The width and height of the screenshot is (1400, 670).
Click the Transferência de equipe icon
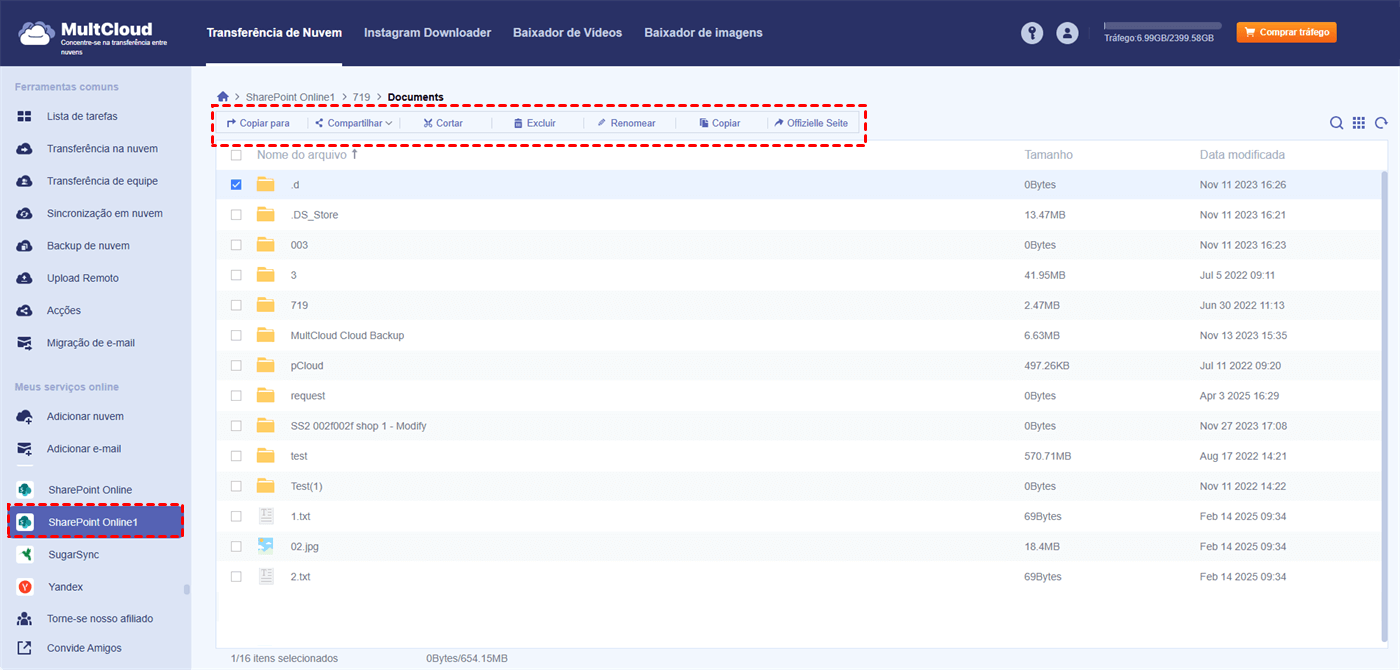[x=24, y=181]
